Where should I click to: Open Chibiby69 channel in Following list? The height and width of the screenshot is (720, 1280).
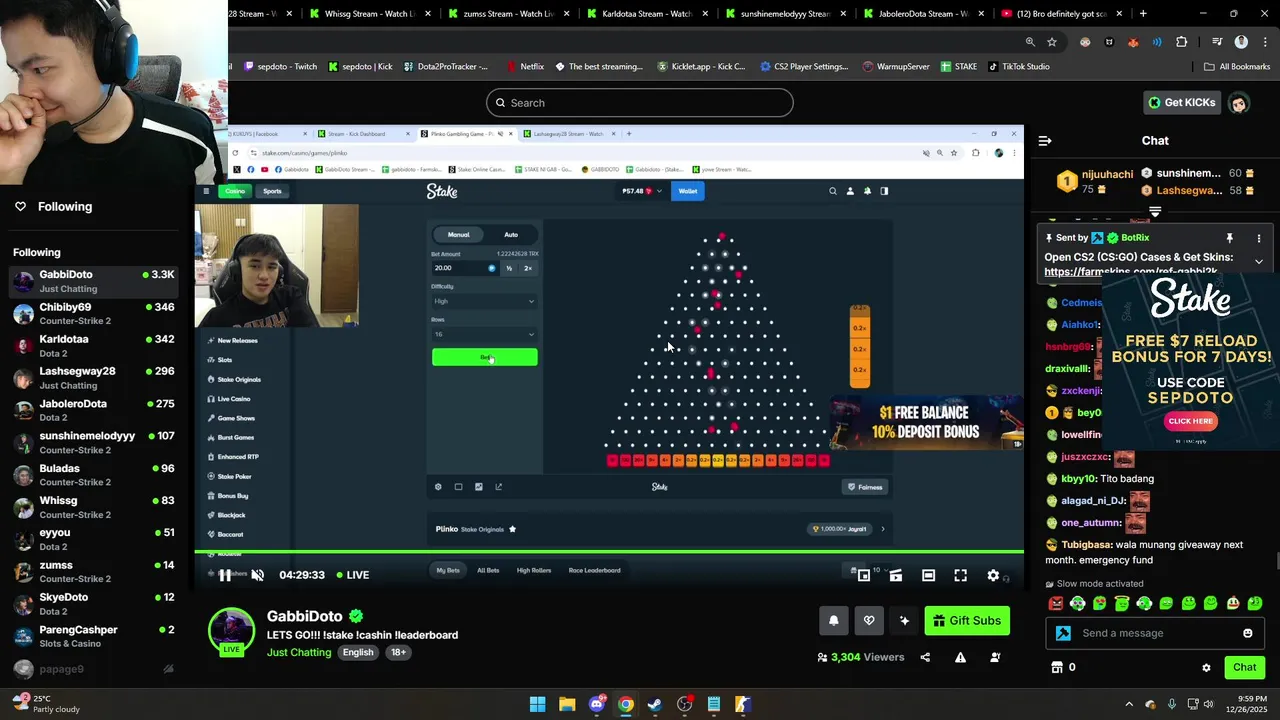95,313
